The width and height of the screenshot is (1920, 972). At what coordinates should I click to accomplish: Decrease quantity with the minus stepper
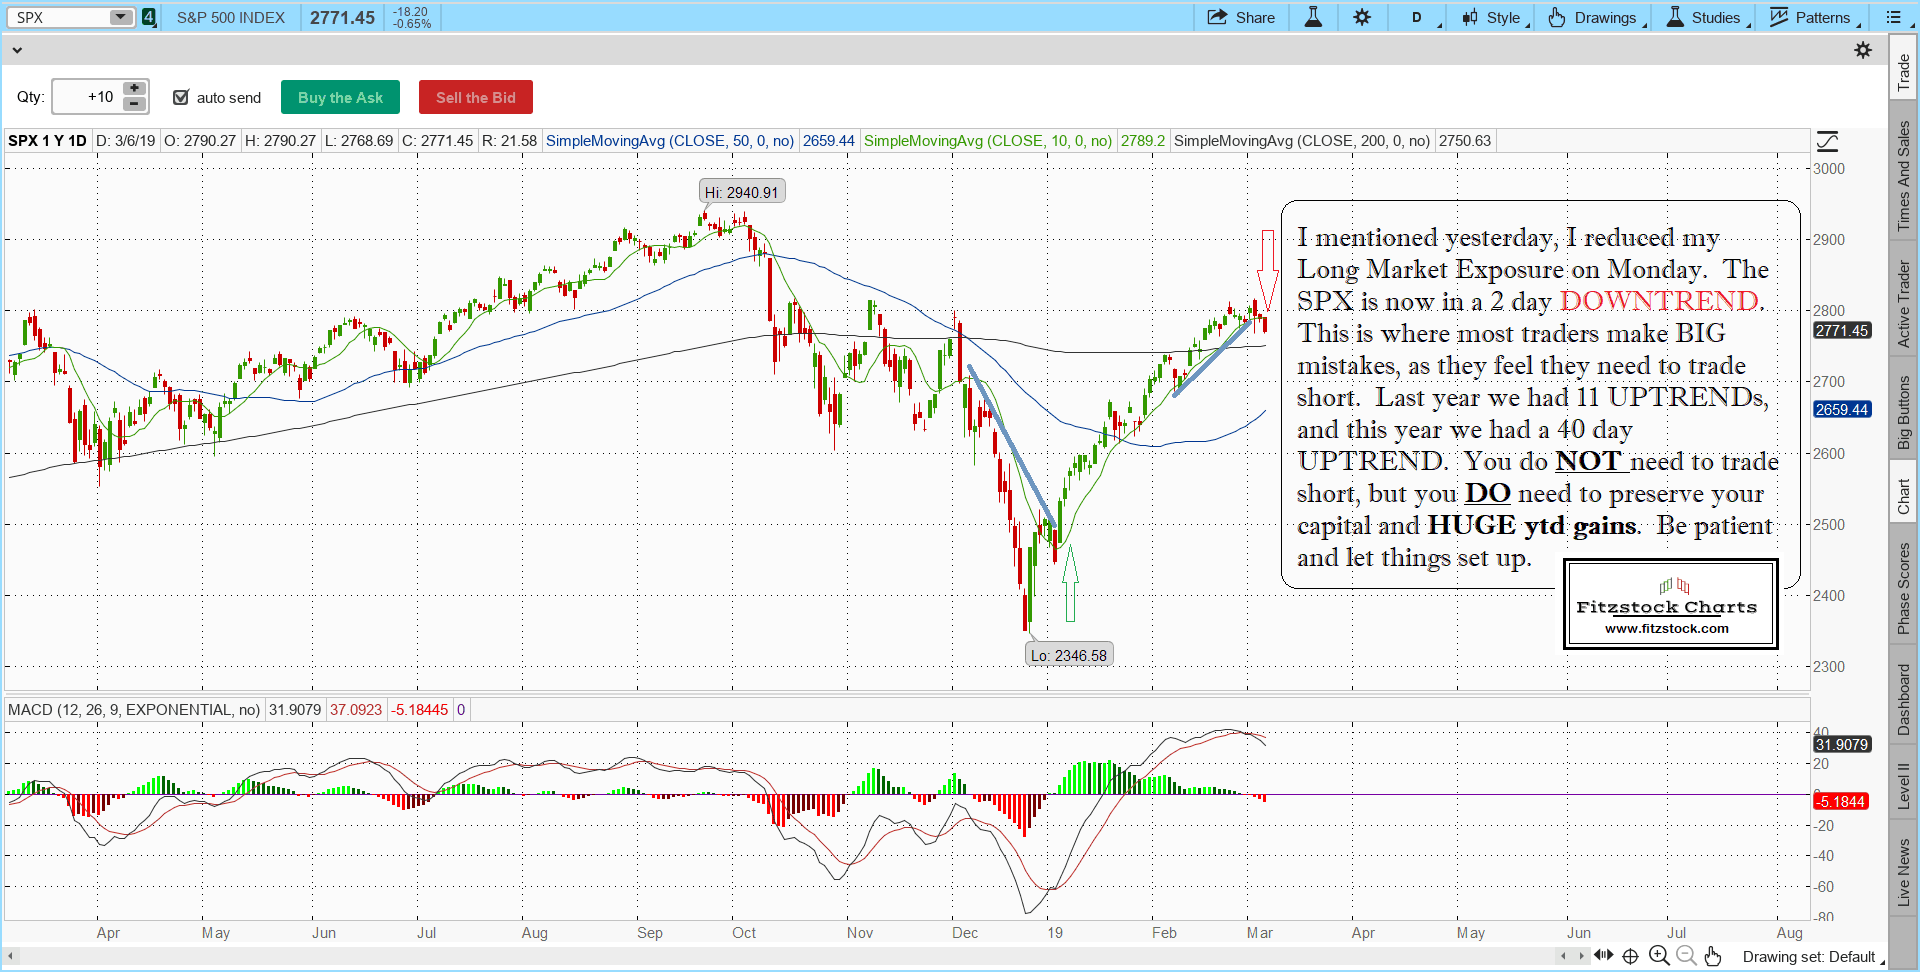point(134,104)
